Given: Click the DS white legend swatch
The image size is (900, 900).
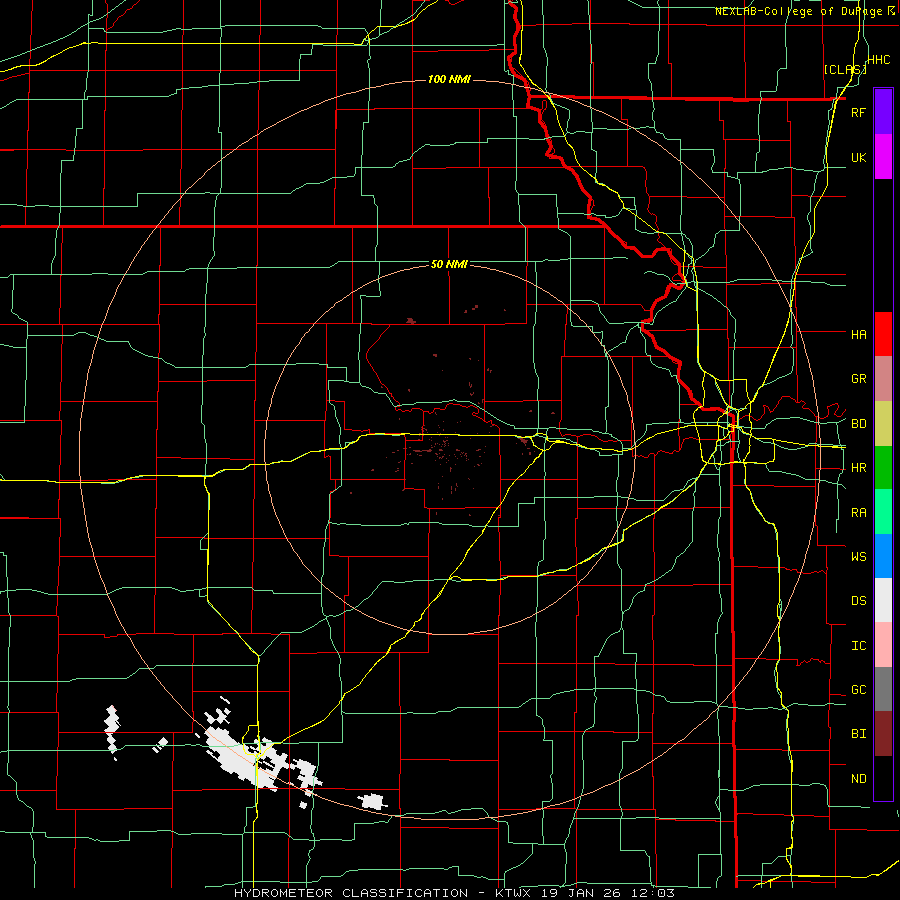Looking at the screenshot, I should click(883, 600).
